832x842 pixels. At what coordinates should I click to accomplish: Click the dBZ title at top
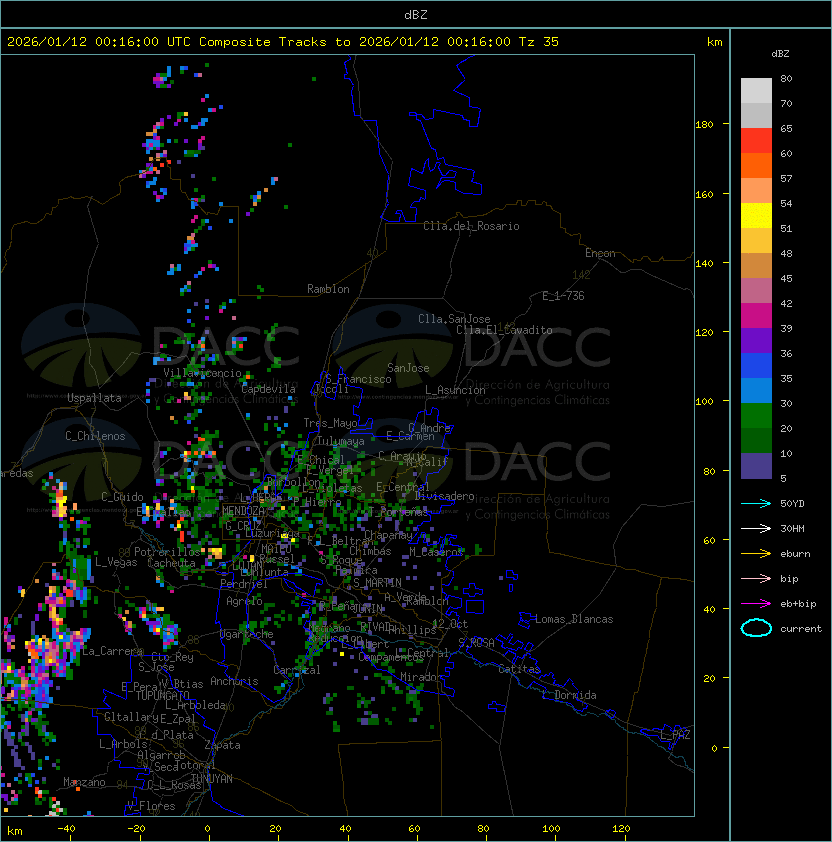point(416,14)
